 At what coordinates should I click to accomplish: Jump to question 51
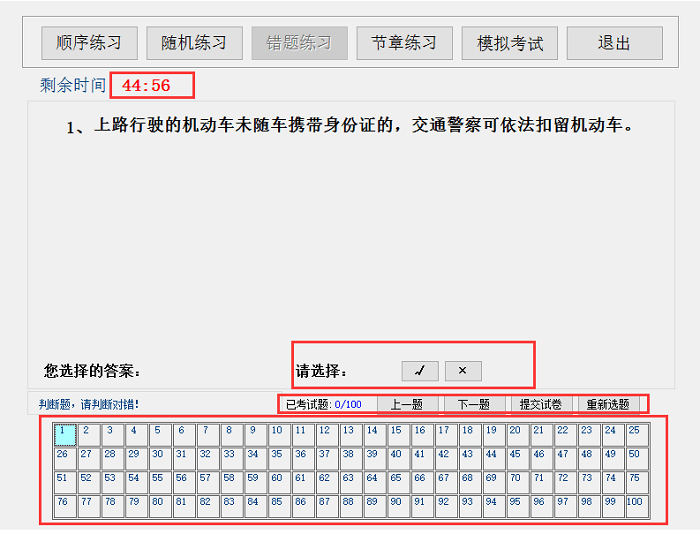coord(65,483)
